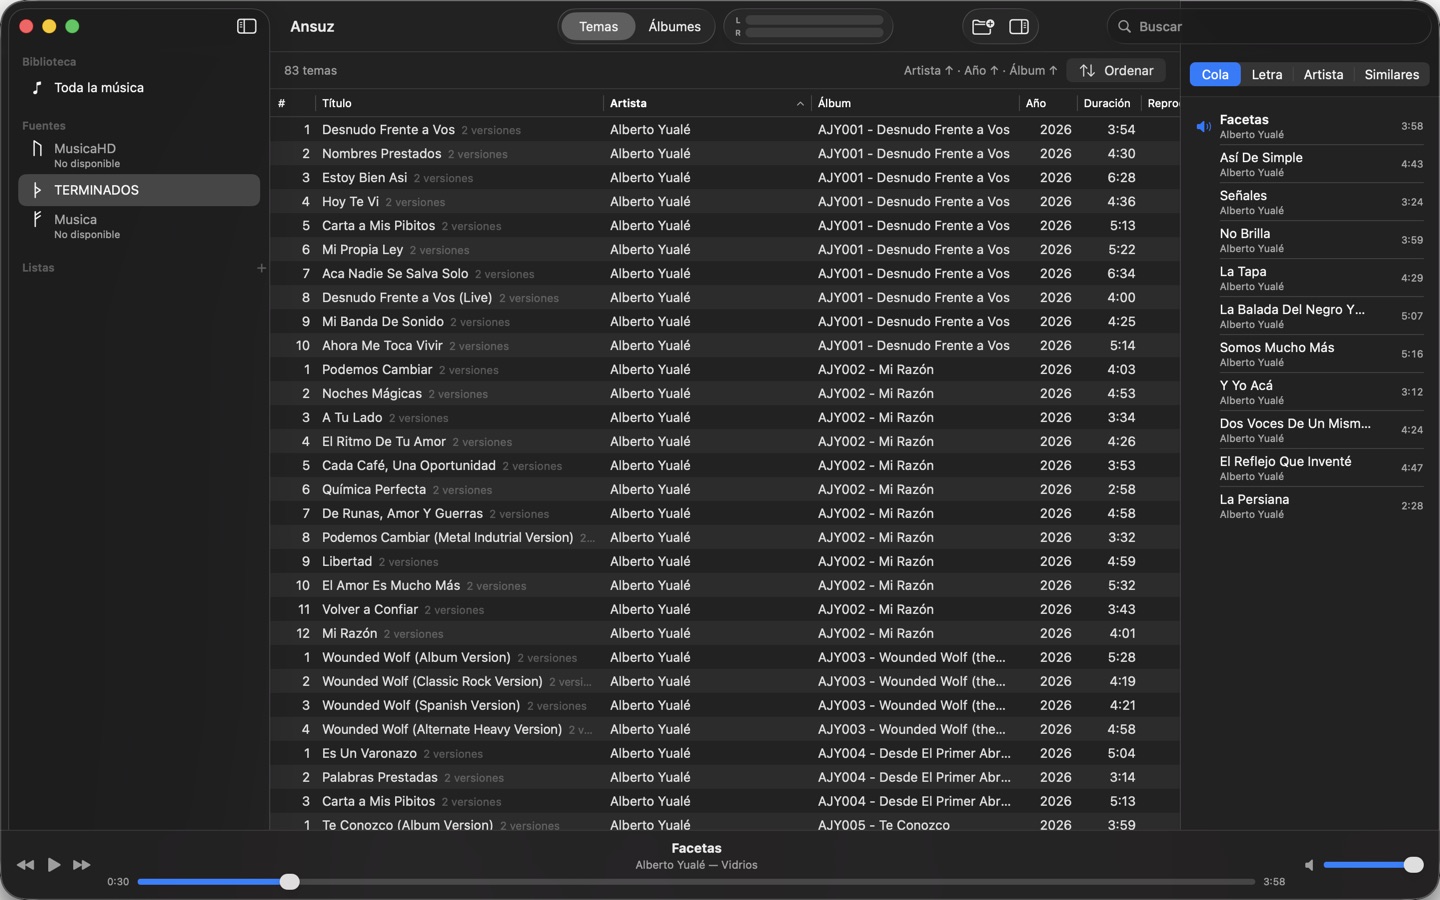Click the TERMINADOS source icon
The height and width of the screenshot is (900, 1440).
pyautogui.click(x=37, y=190)
